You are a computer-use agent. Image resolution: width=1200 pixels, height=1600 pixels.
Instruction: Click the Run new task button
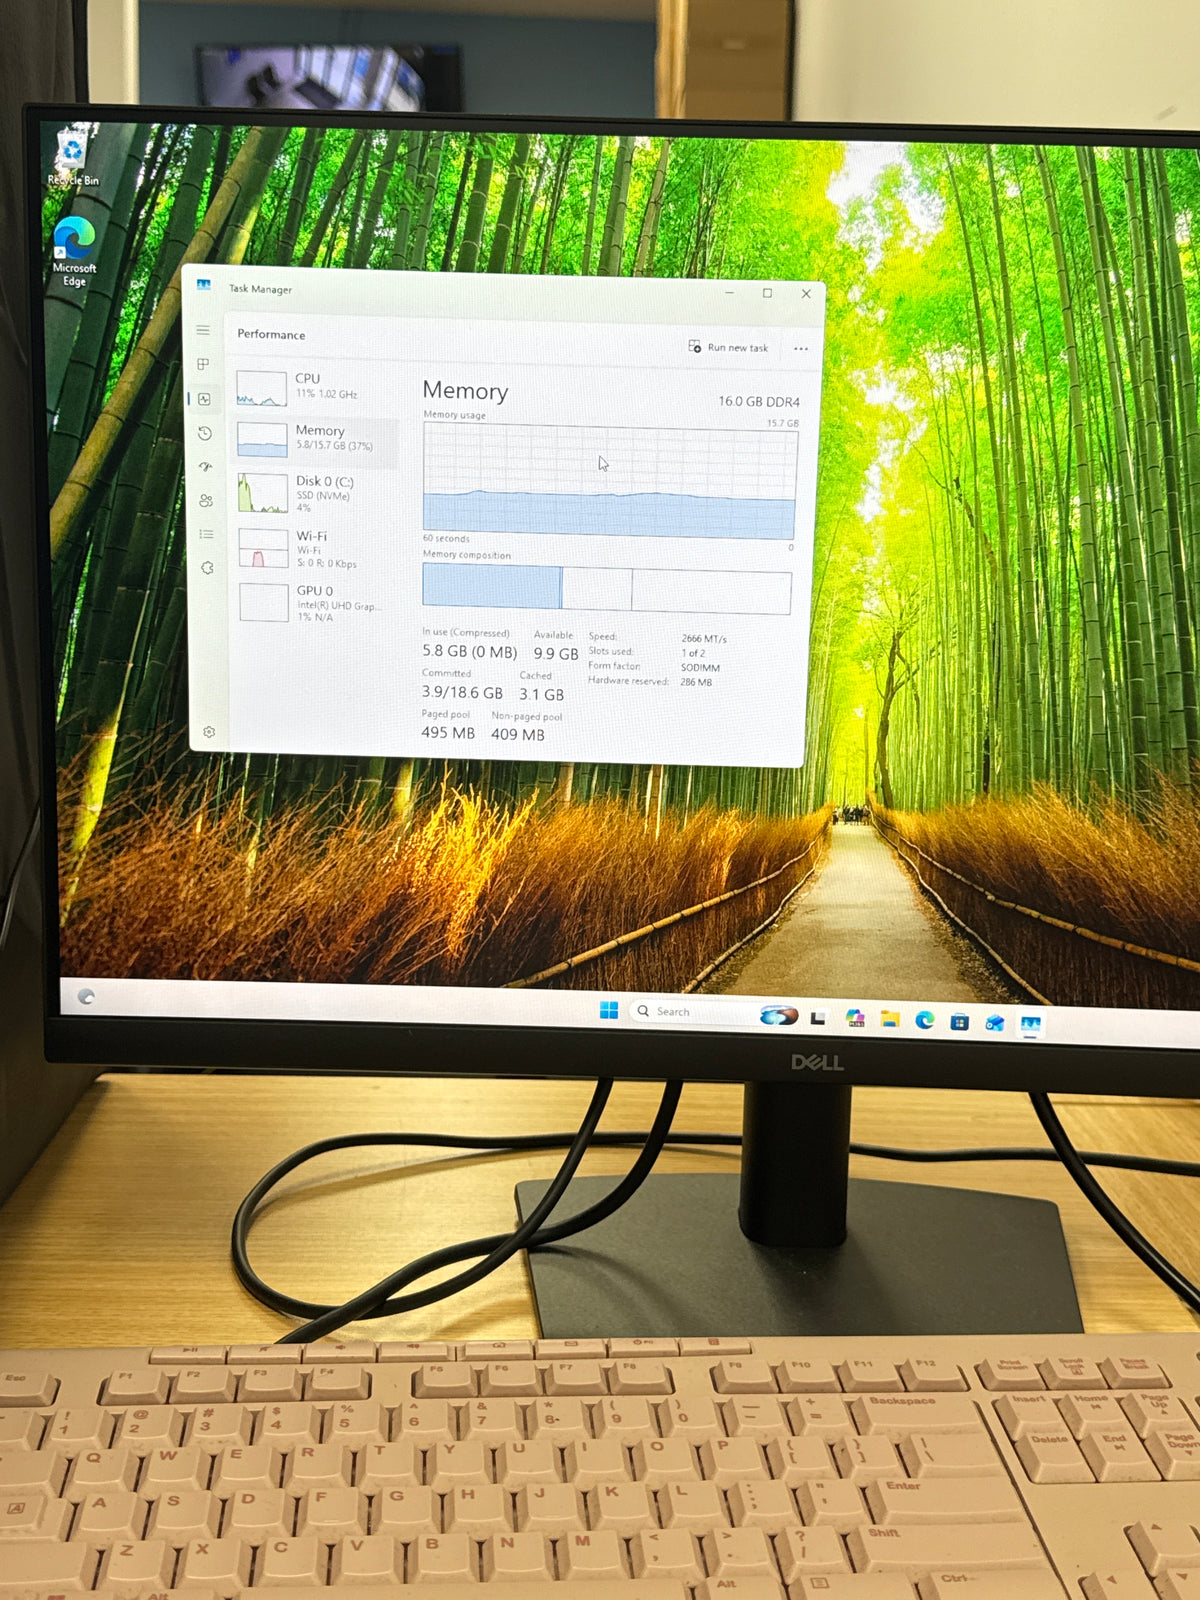pyautogui.click(x=729, y=347)
